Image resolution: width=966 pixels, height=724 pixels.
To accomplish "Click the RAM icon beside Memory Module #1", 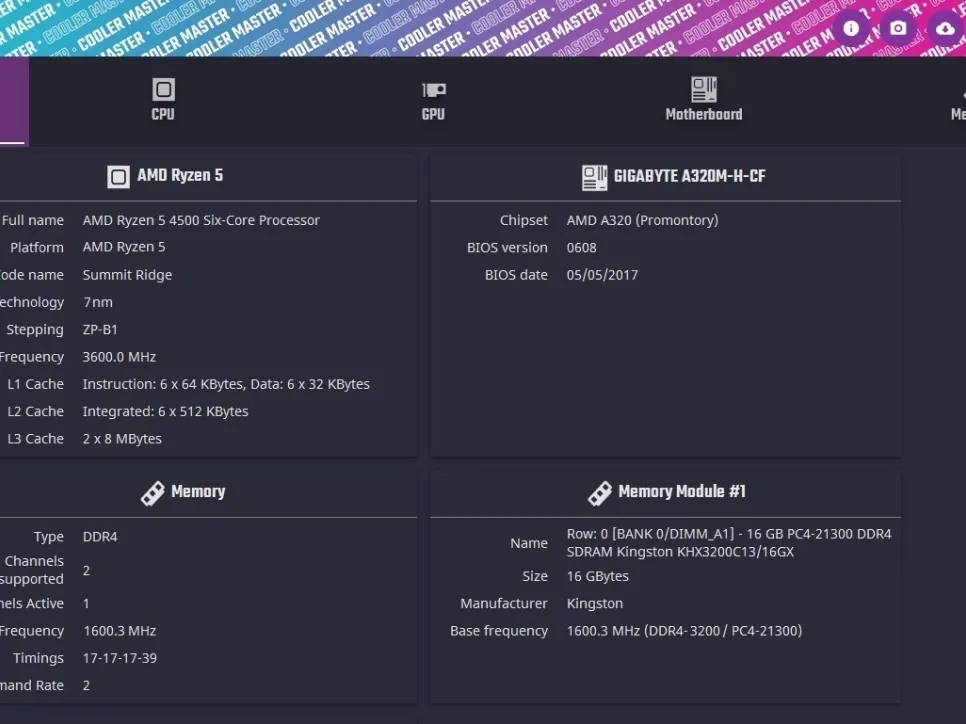I will pyautogui.click(x=599, y=493).
